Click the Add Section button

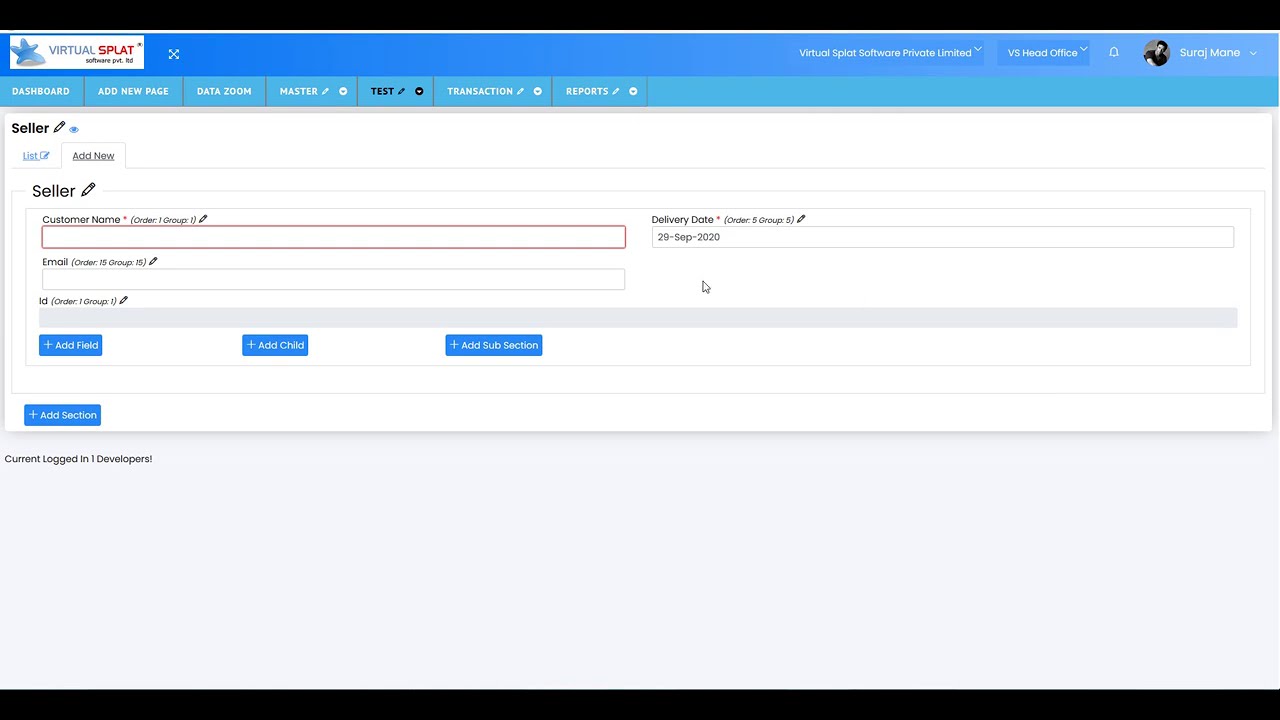pos(62,415)
